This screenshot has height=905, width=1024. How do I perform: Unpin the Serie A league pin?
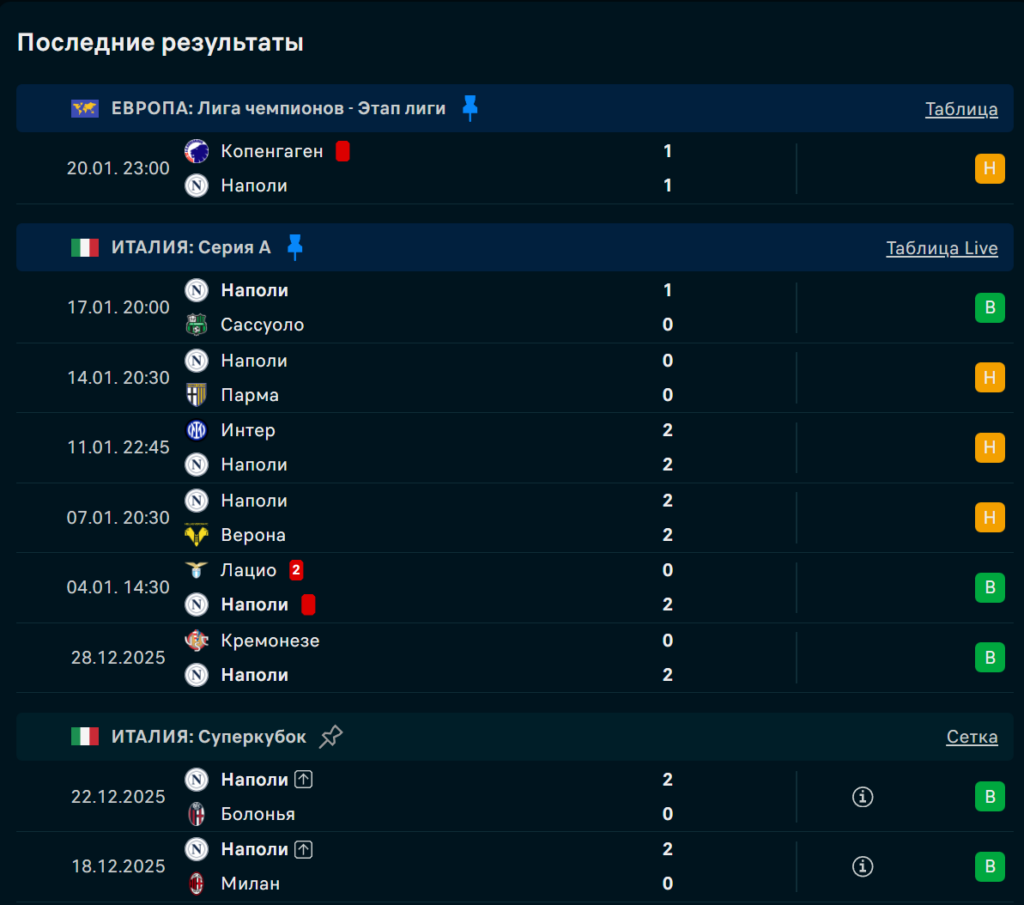coord(294,247)
